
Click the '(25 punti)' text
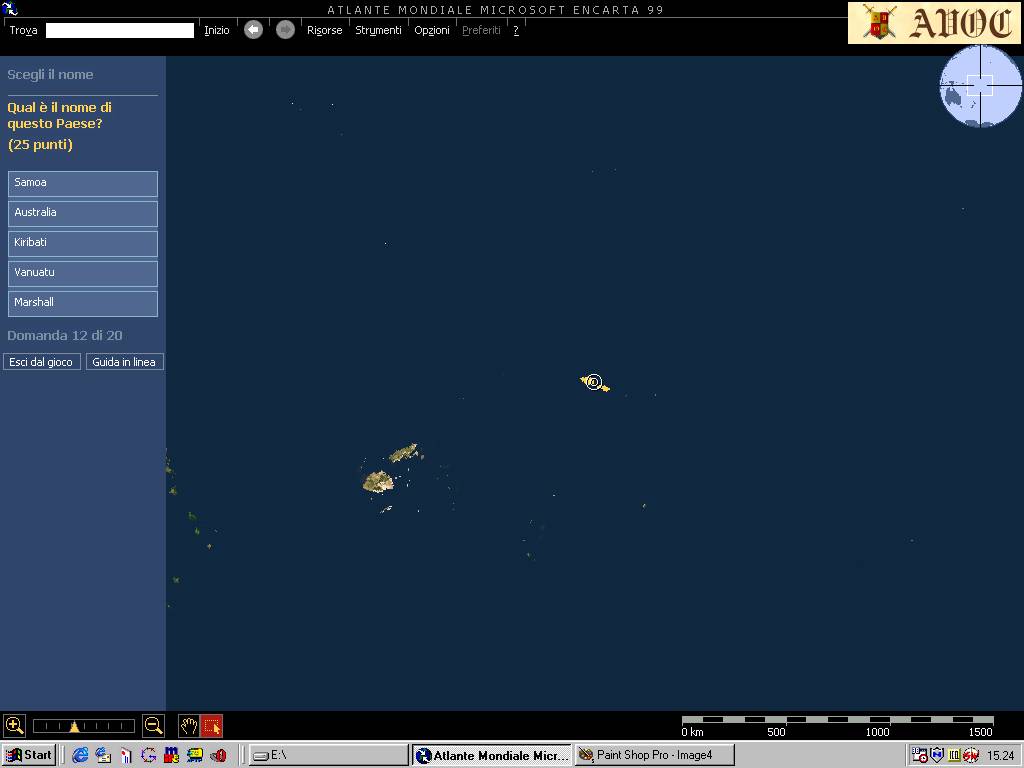(40, 144)
